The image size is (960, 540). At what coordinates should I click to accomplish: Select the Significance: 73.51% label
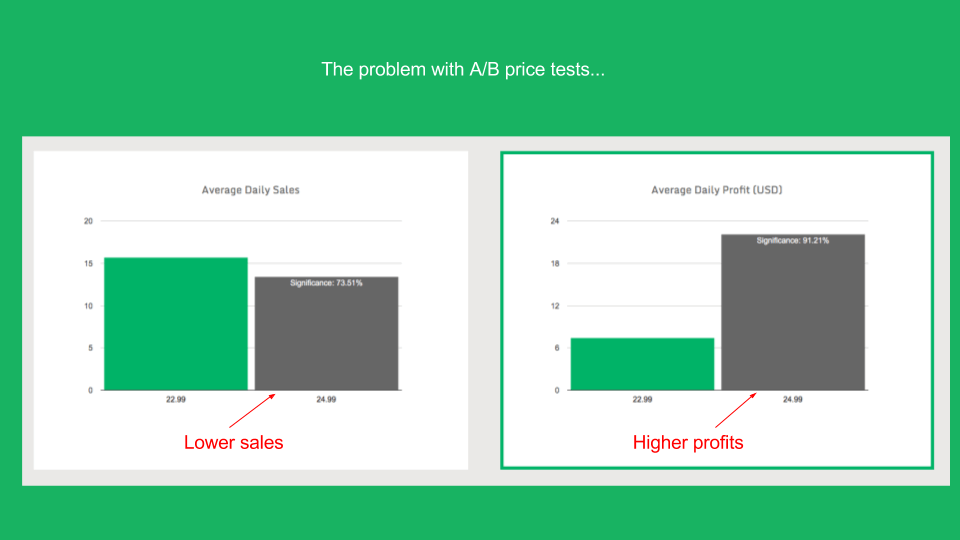[x=326, y=283]
